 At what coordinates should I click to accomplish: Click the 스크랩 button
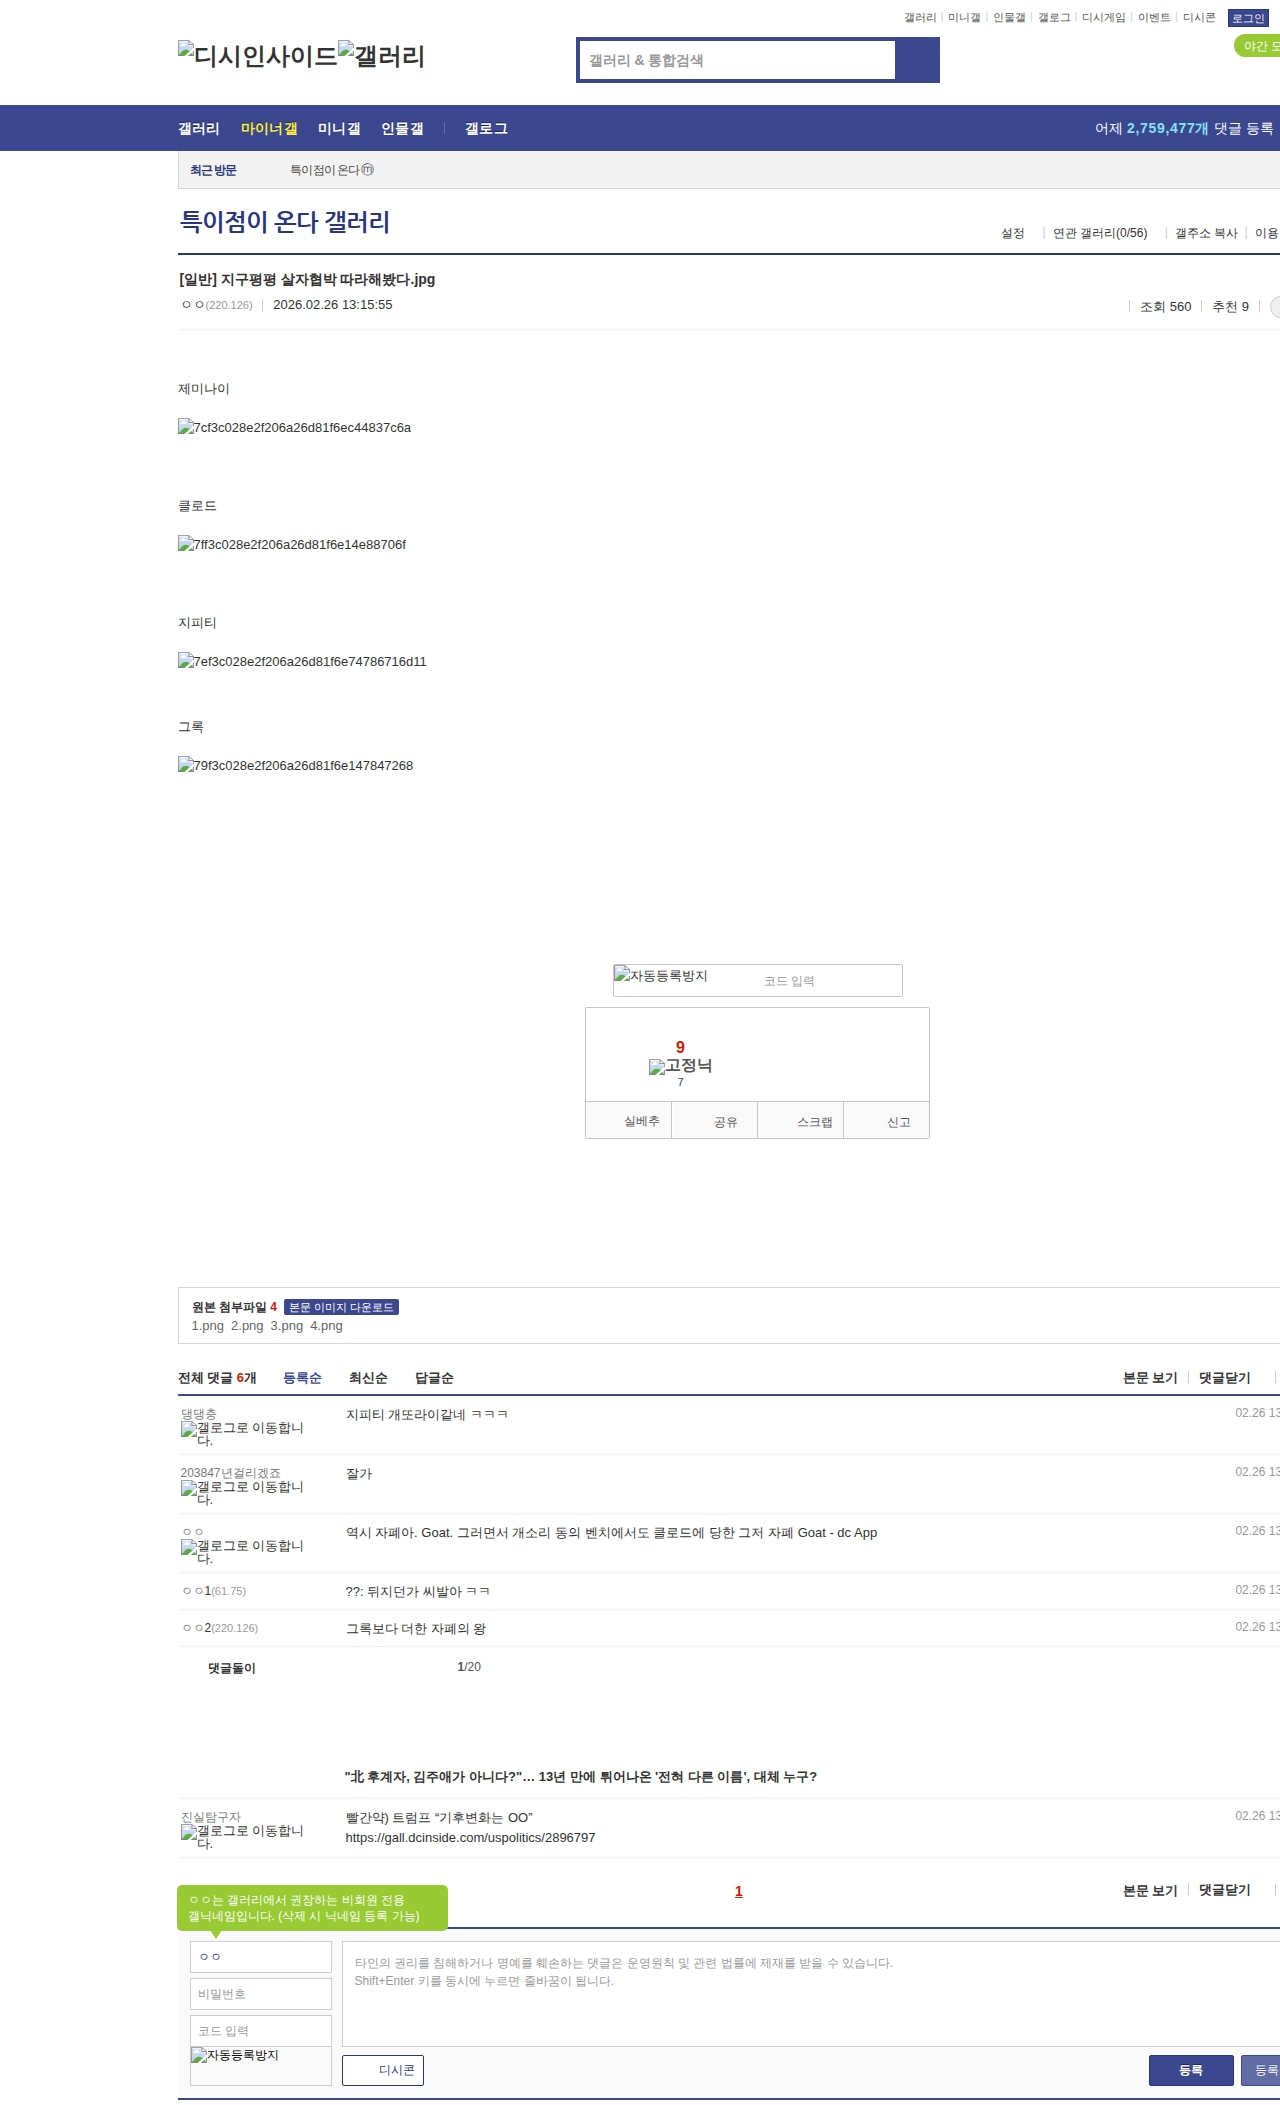tap(801, 1121)
